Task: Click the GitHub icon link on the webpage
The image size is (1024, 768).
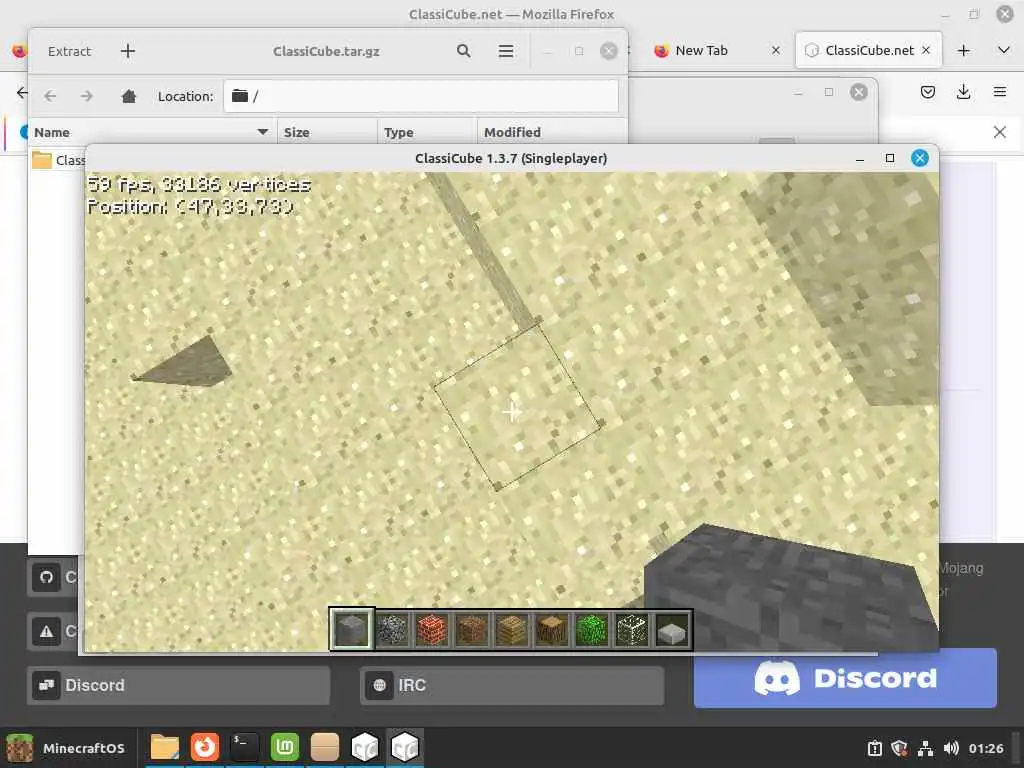Action: point(46,577)
